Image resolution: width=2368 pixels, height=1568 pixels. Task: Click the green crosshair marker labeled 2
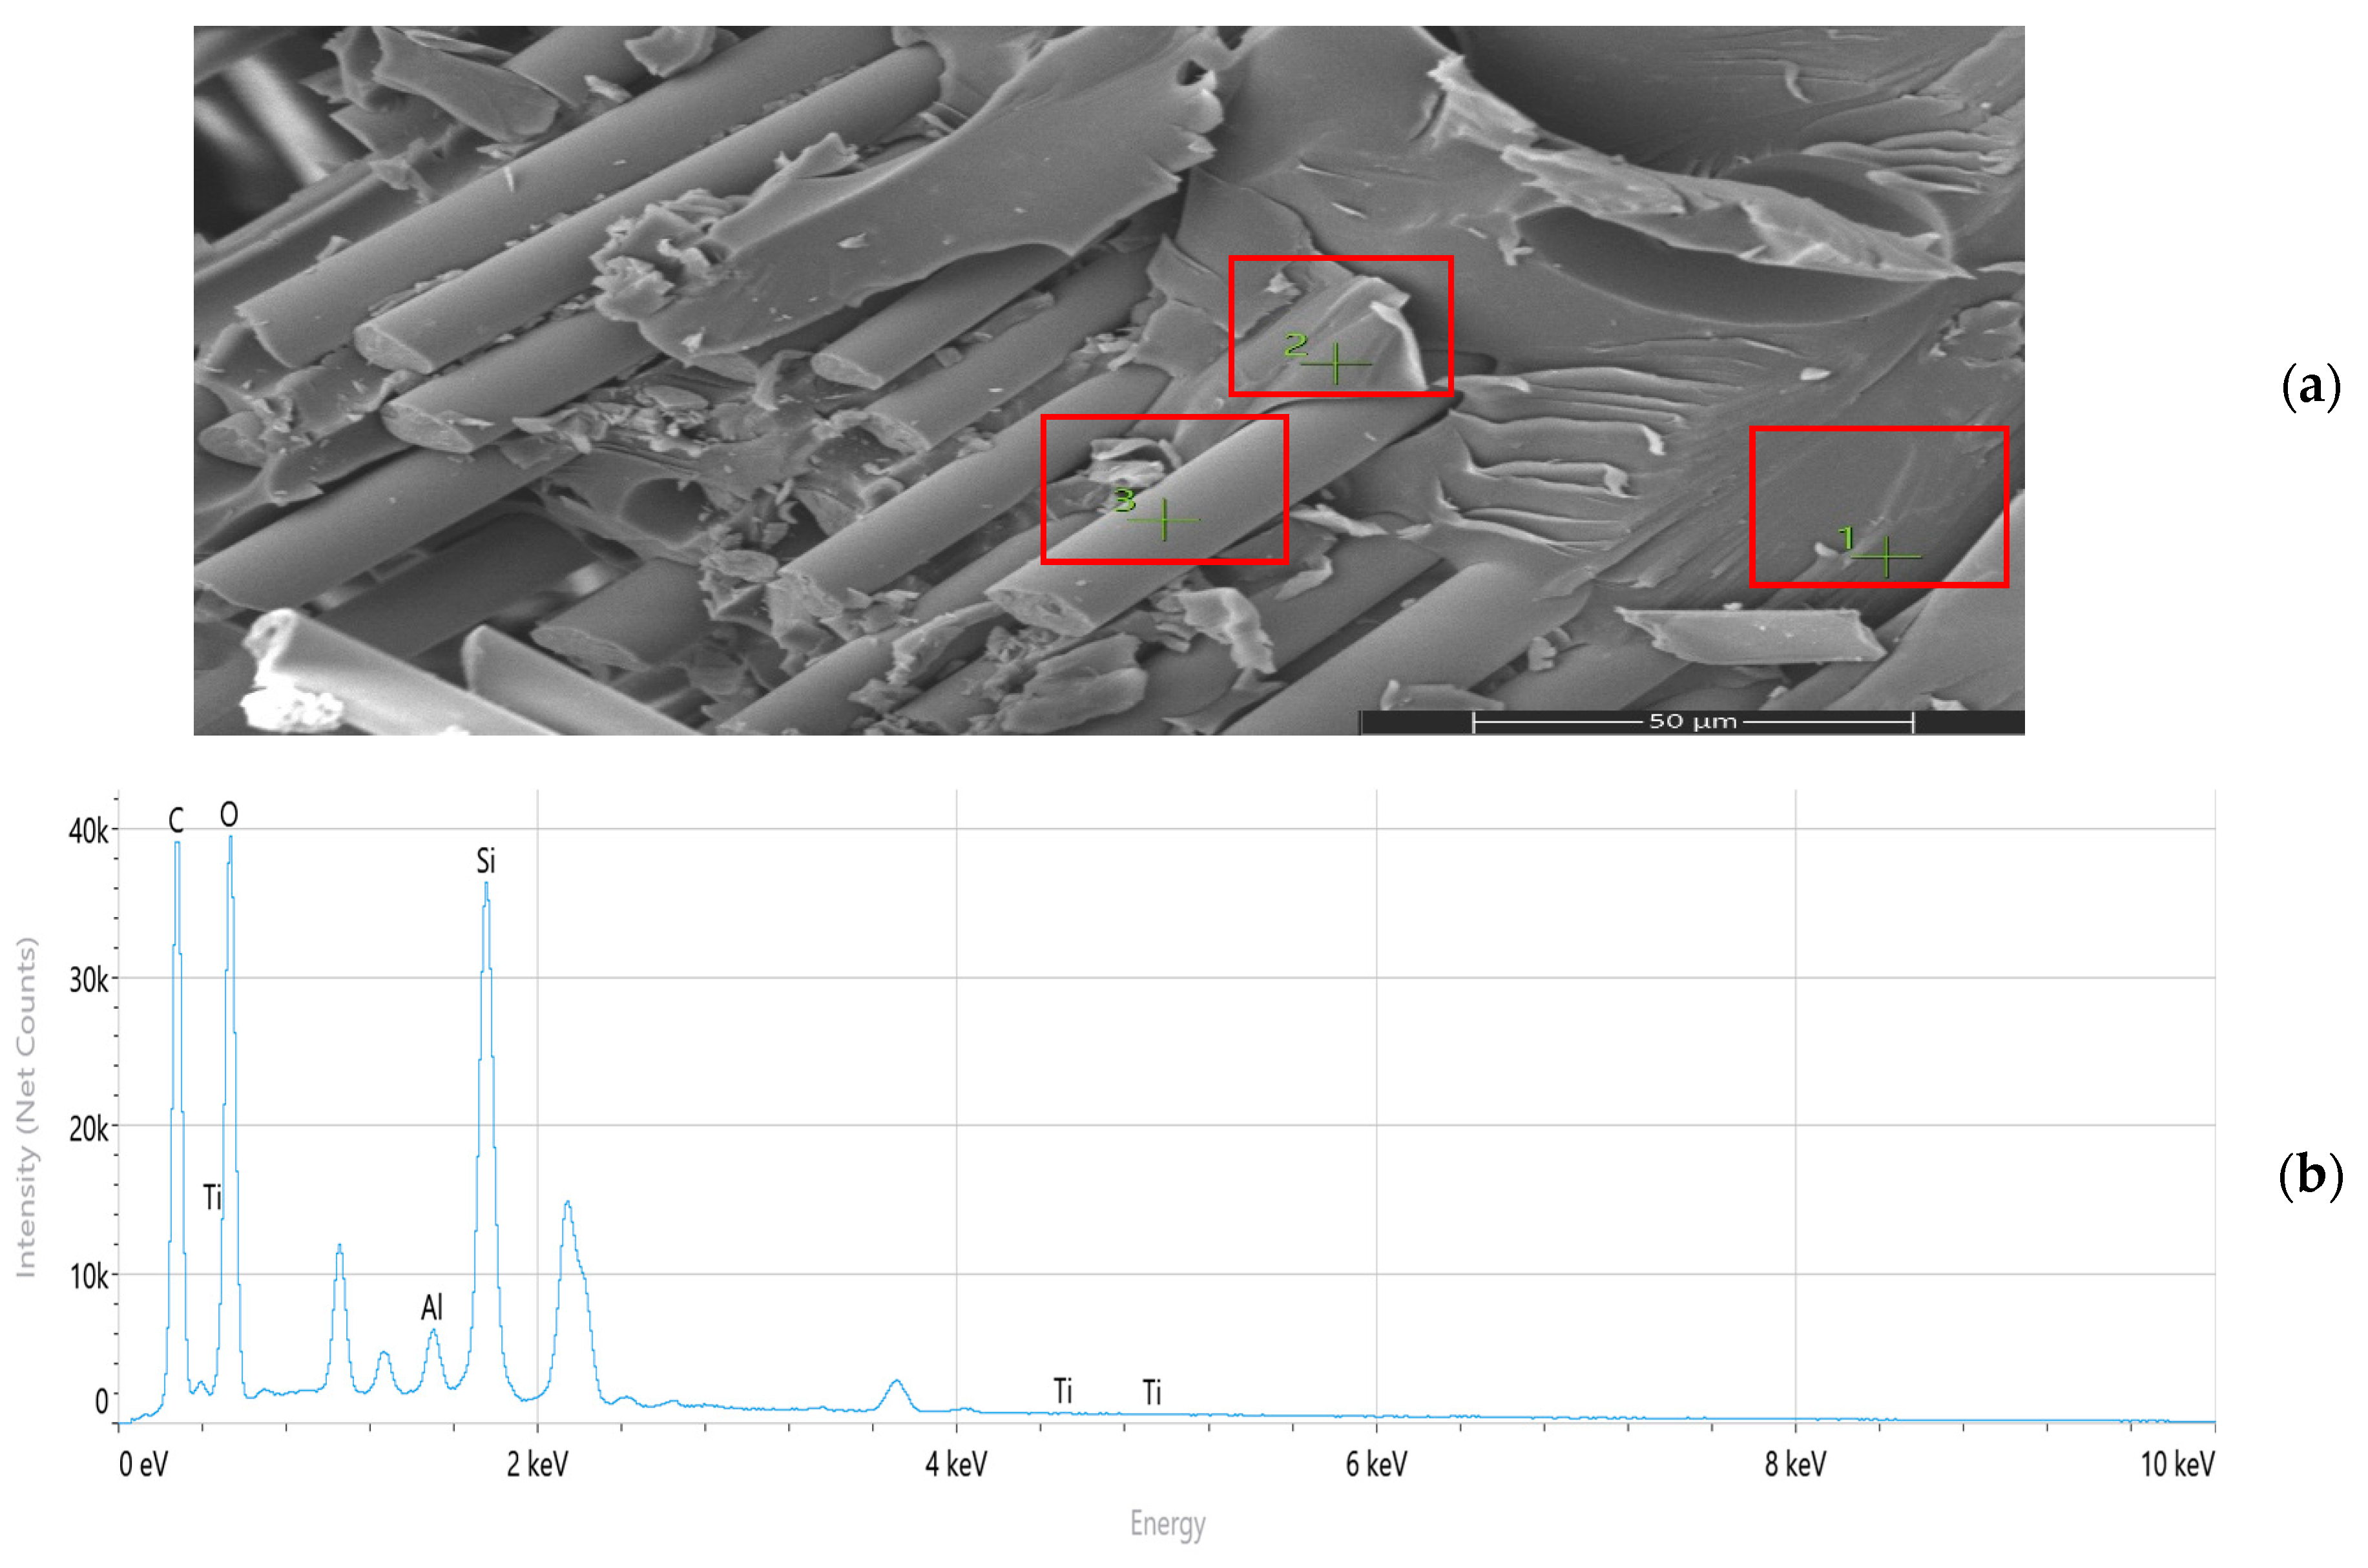pyautogui.click(x=1336, y=364)
